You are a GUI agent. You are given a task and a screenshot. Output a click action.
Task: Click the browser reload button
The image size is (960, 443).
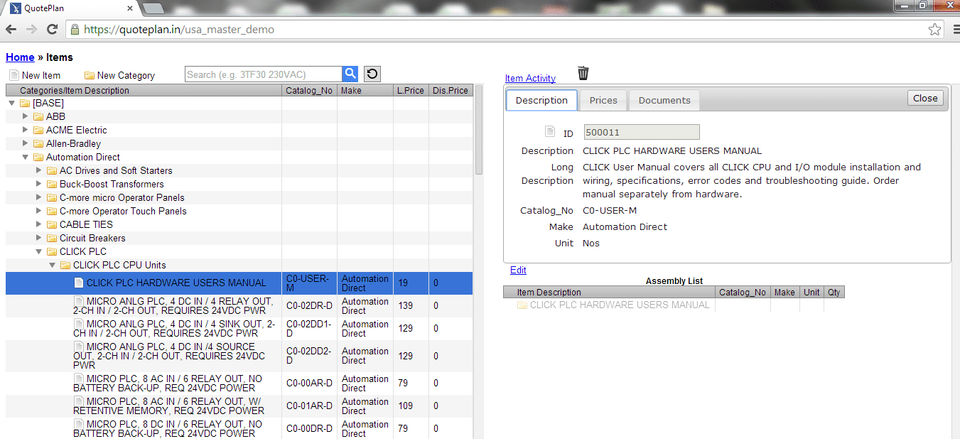(x=53, y=29)
